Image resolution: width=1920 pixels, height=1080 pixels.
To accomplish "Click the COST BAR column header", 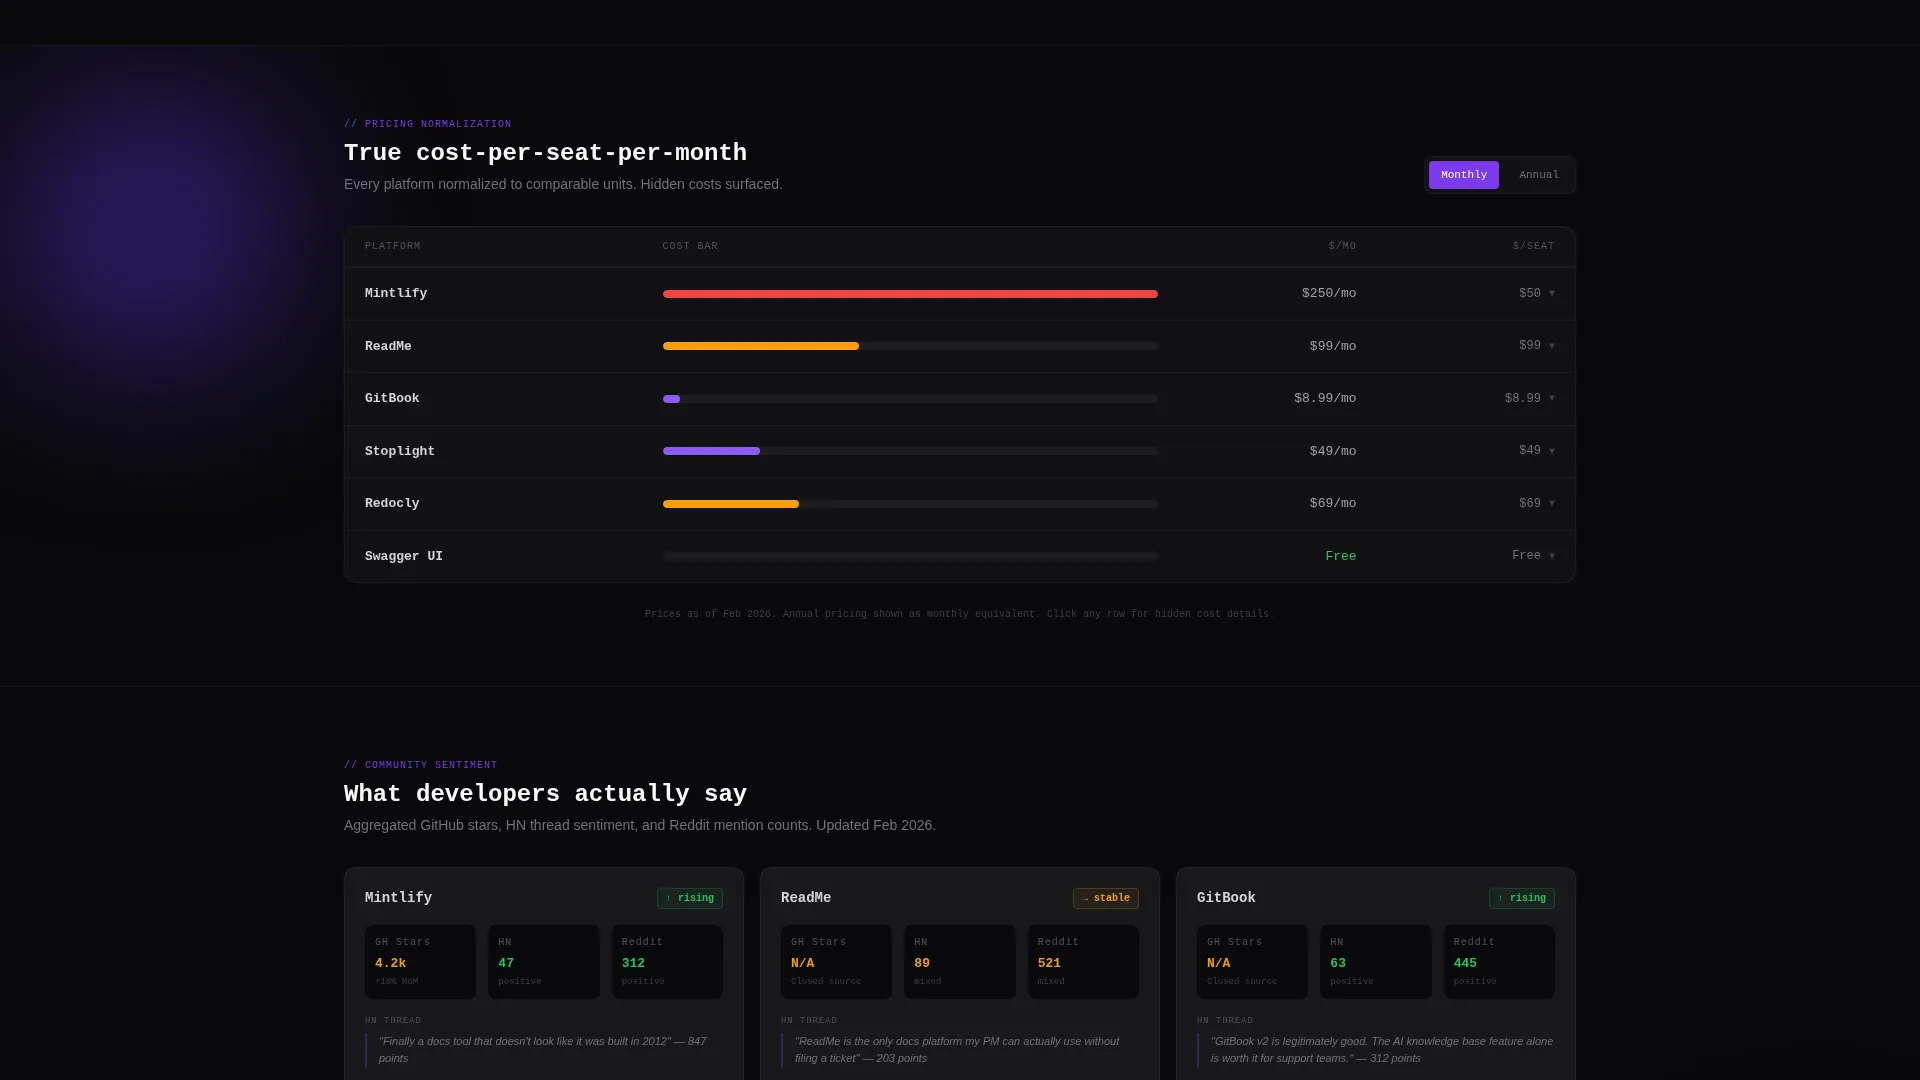I will (x=690, y=246).
